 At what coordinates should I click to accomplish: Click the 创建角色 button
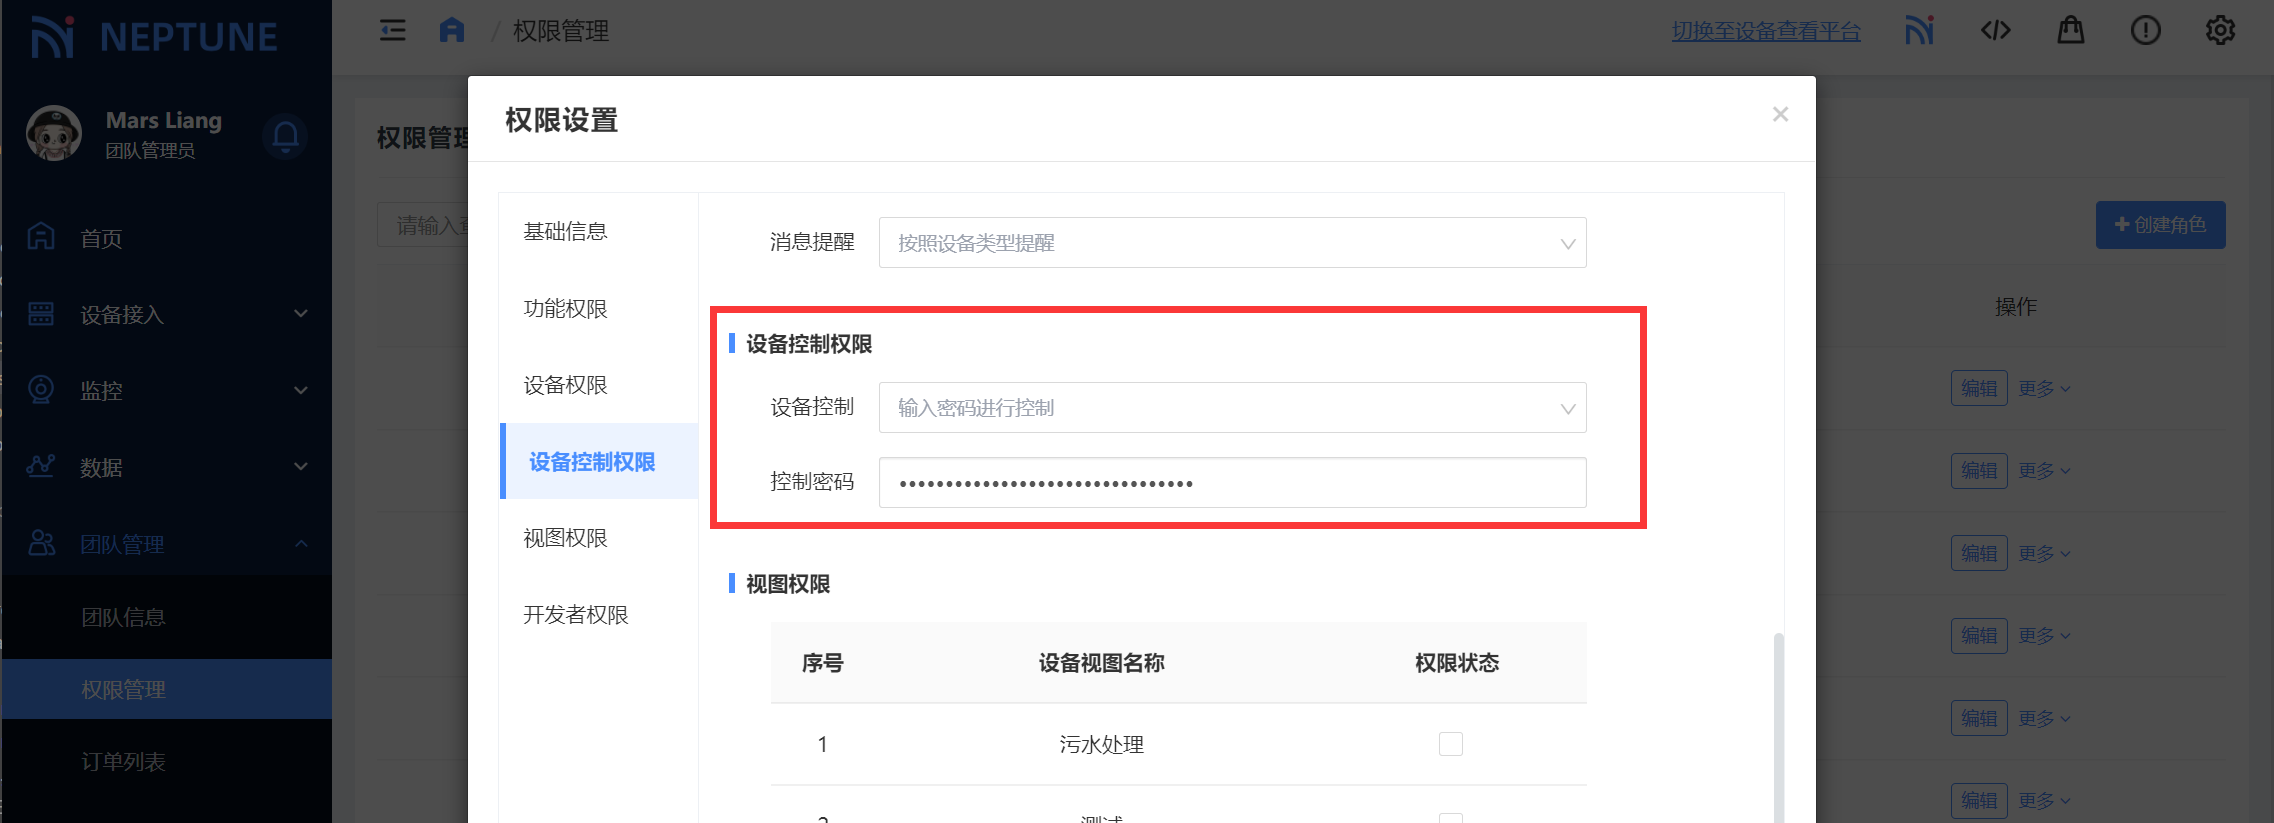[2160, 225]
